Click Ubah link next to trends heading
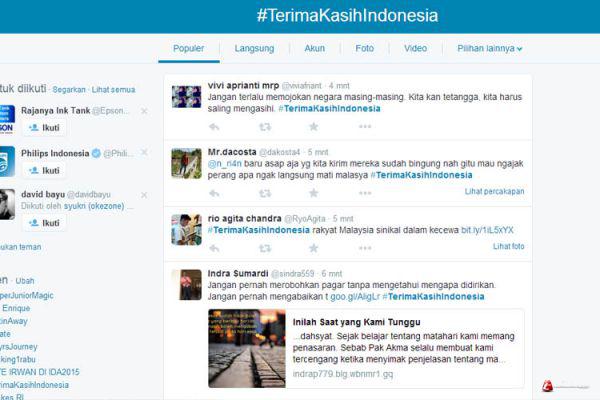This screenshot has width=600, height=400. pos(25,281)
